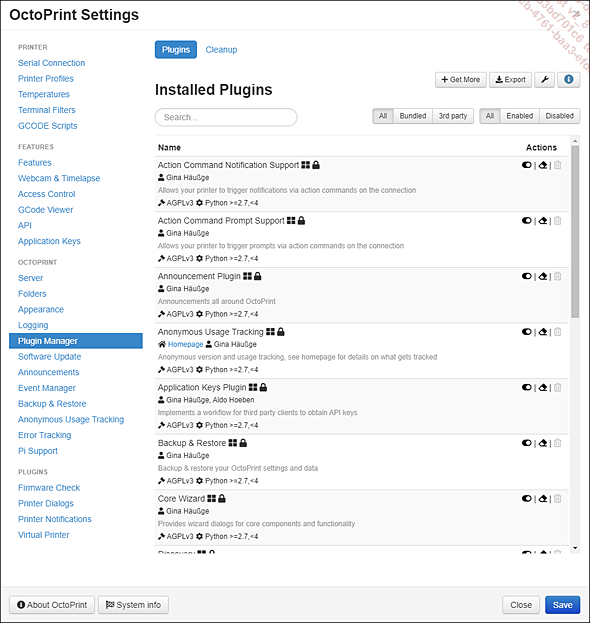Click cleanup eraser for Application Keys Plugin
The width and height of the screenshot is (590, 623).
point(543,387)
